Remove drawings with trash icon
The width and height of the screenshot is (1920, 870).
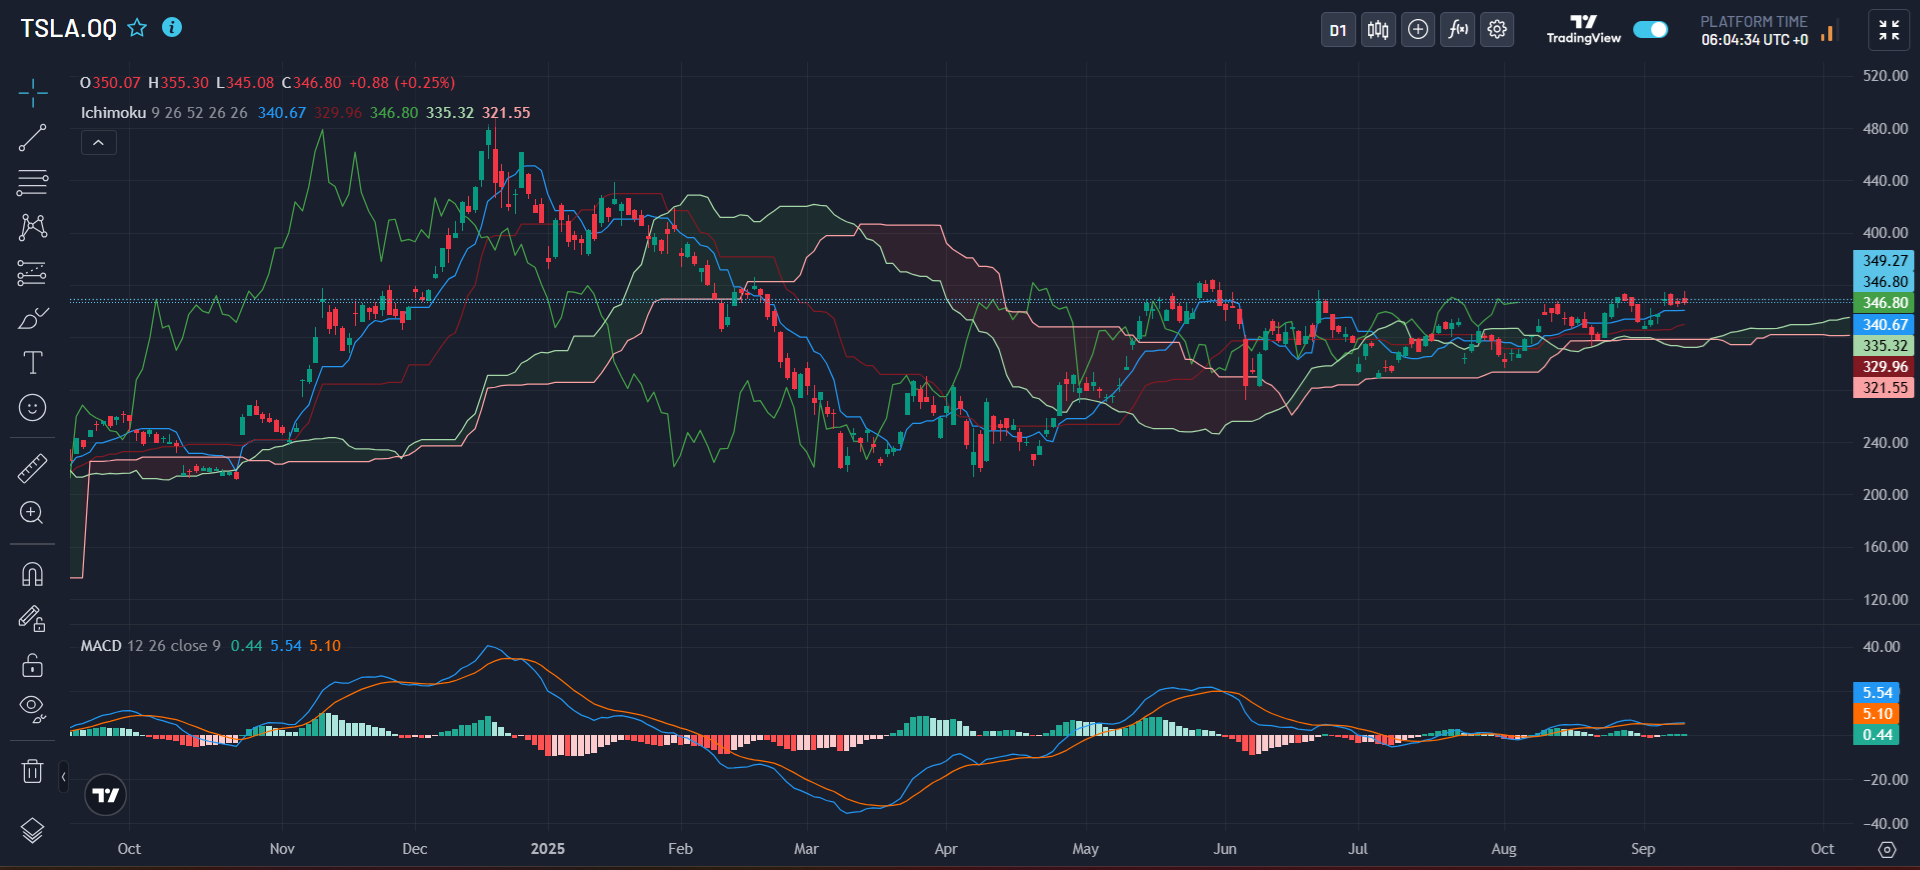tap(32, 771)
